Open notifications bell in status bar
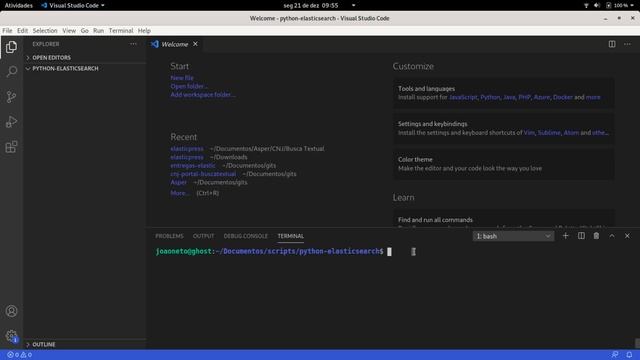Screen dimensions: 640x360 629,355
